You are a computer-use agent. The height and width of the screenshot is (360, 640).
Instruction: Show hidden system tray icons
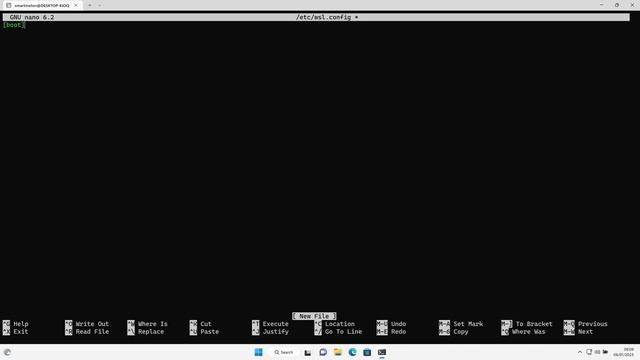[580, 352]
